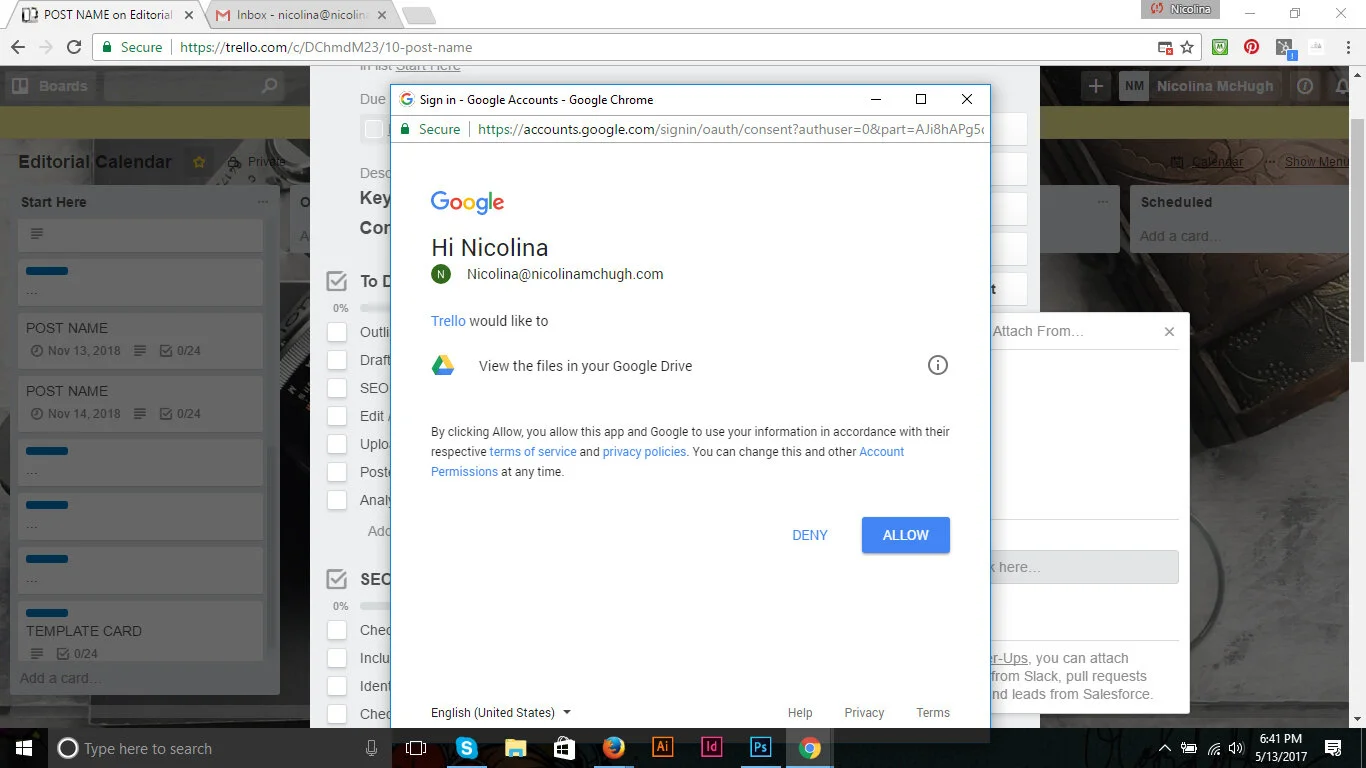Click the Google Drive icon in consent dialog
Viewport: 1366px width, 768px height.
pyautogui.click(x=443, y=365)
